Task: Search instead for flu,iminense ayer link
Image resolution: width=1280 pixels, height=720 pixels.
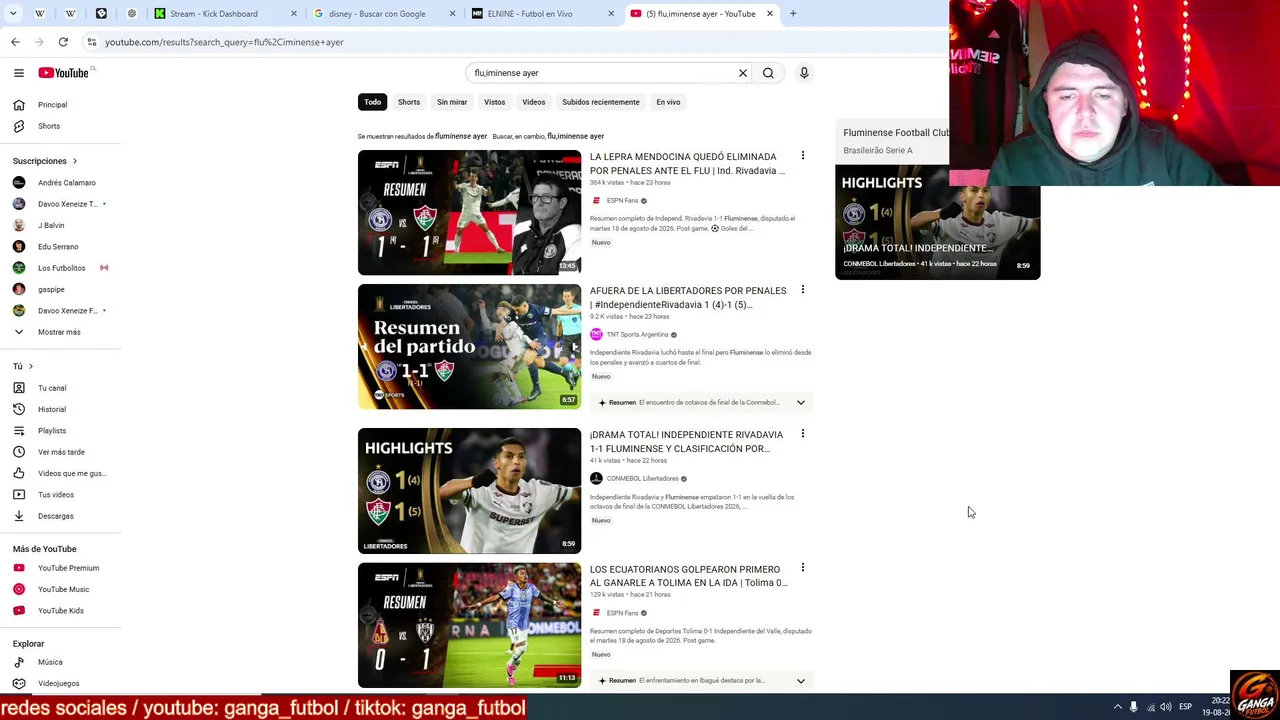Action: coord(576,136)
